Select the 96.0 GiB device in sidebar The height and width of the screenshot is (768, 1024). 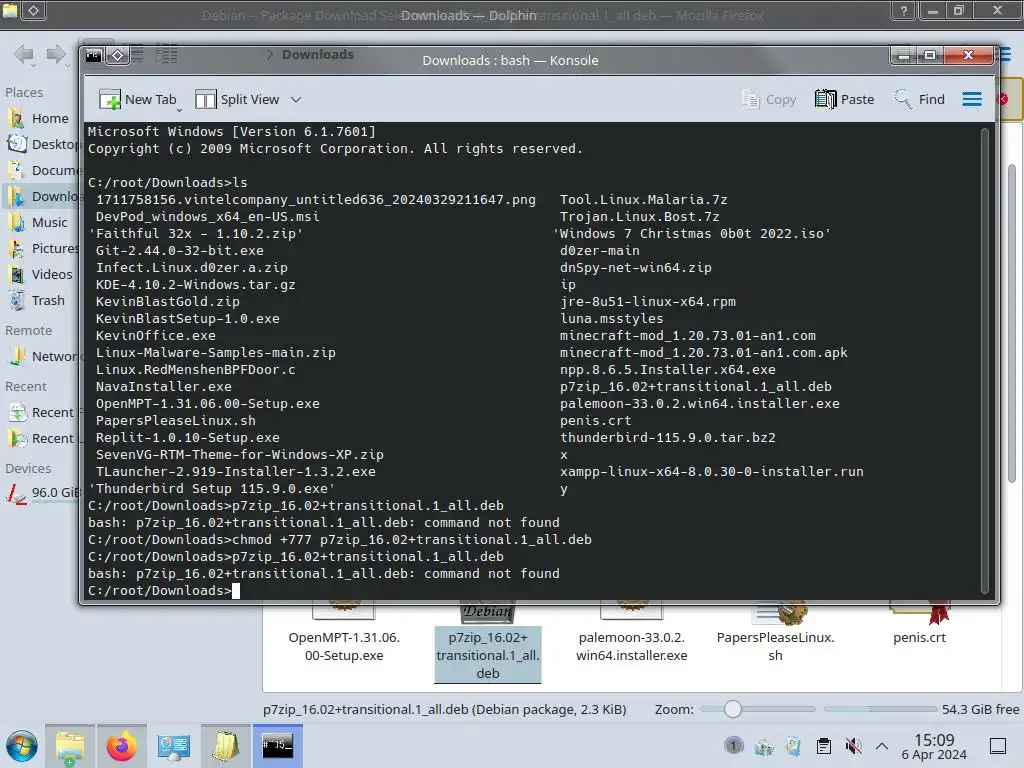40,492
